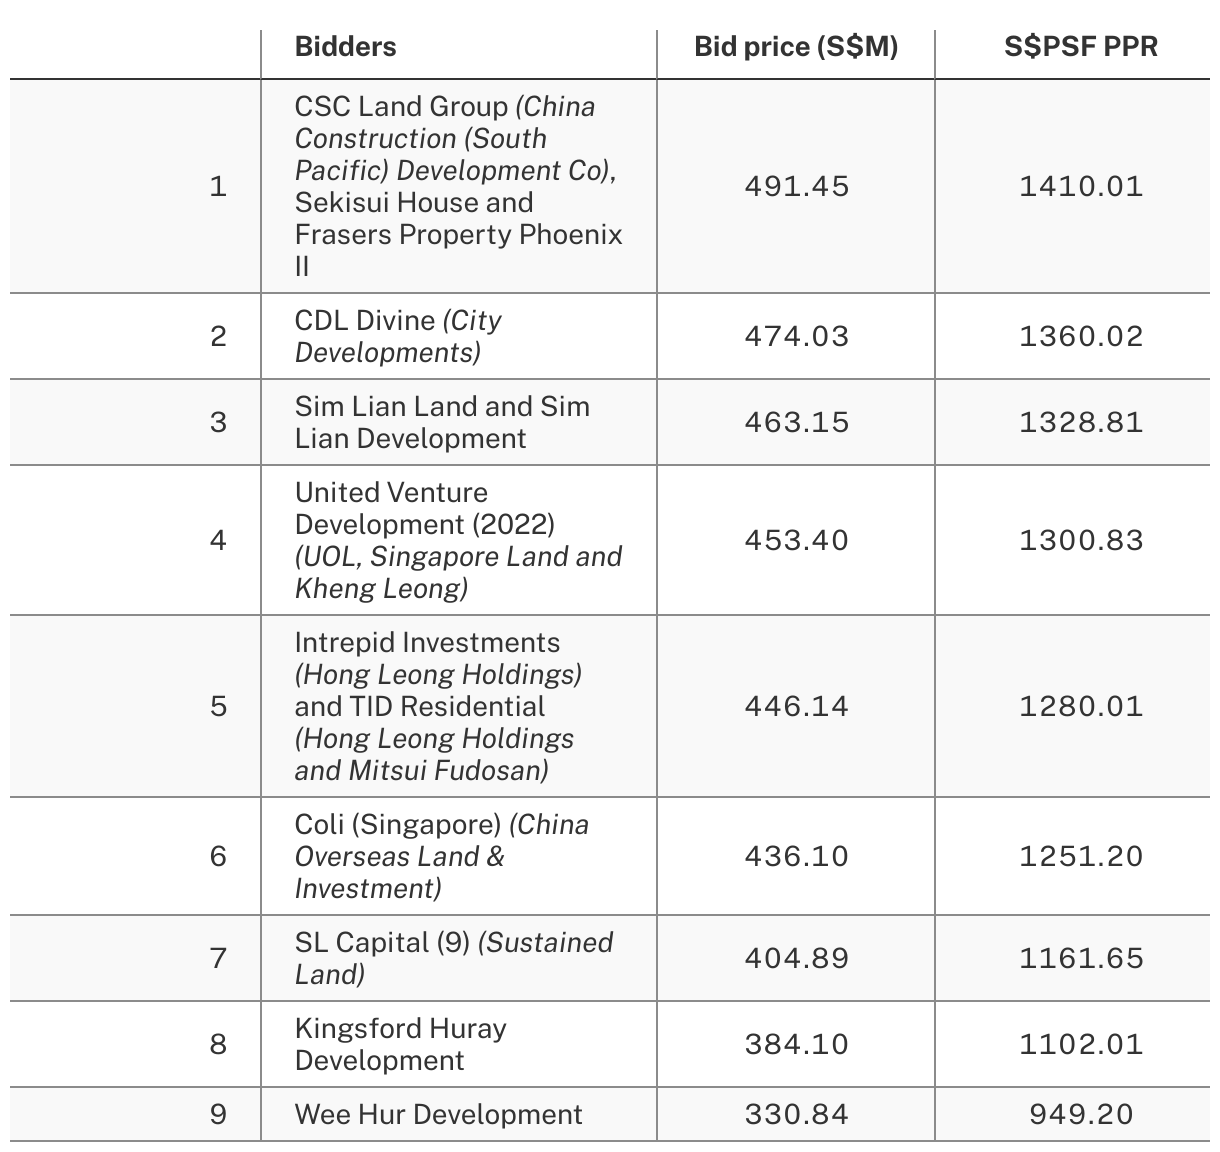
Task: Click the United Venture Development bidder cell
Action: coord(458,540)
